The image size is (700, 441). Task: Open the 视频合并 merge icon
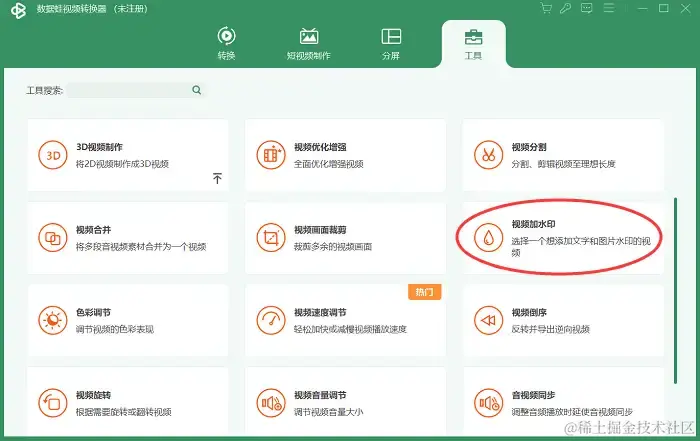[x=53, y=237]
